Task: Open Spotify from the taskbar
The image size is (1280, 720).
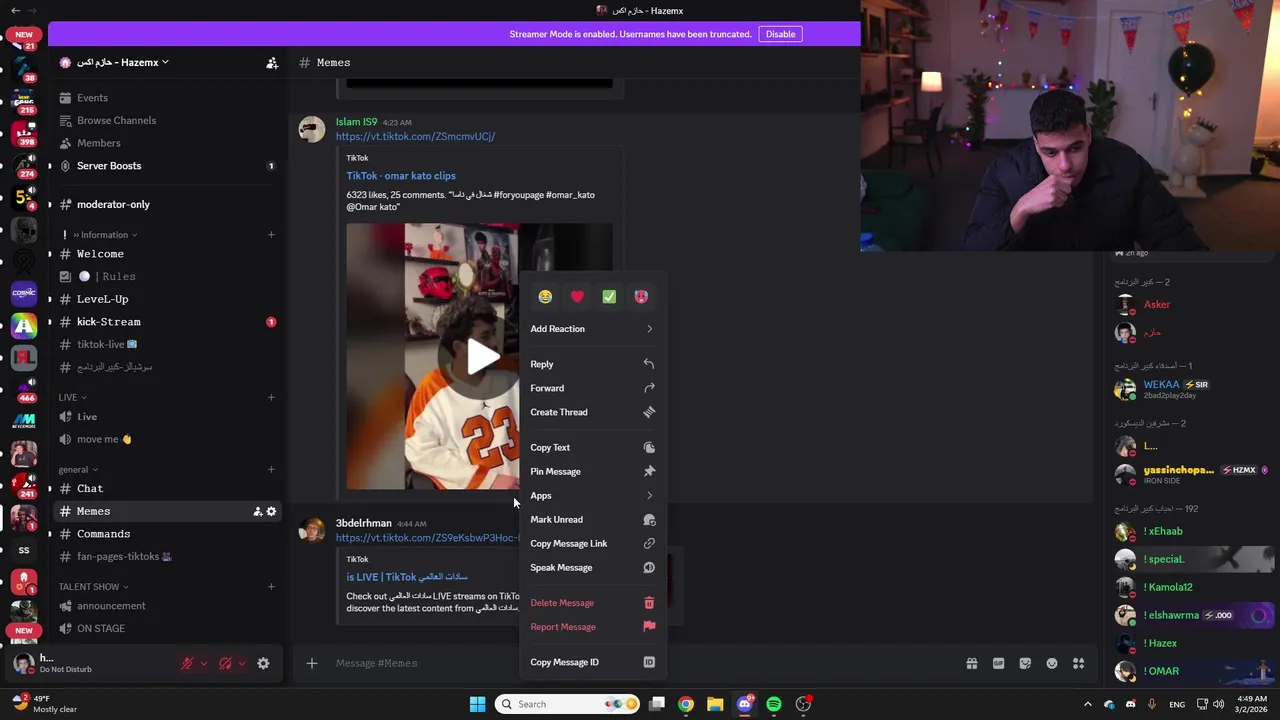Action: click(774, 704)
